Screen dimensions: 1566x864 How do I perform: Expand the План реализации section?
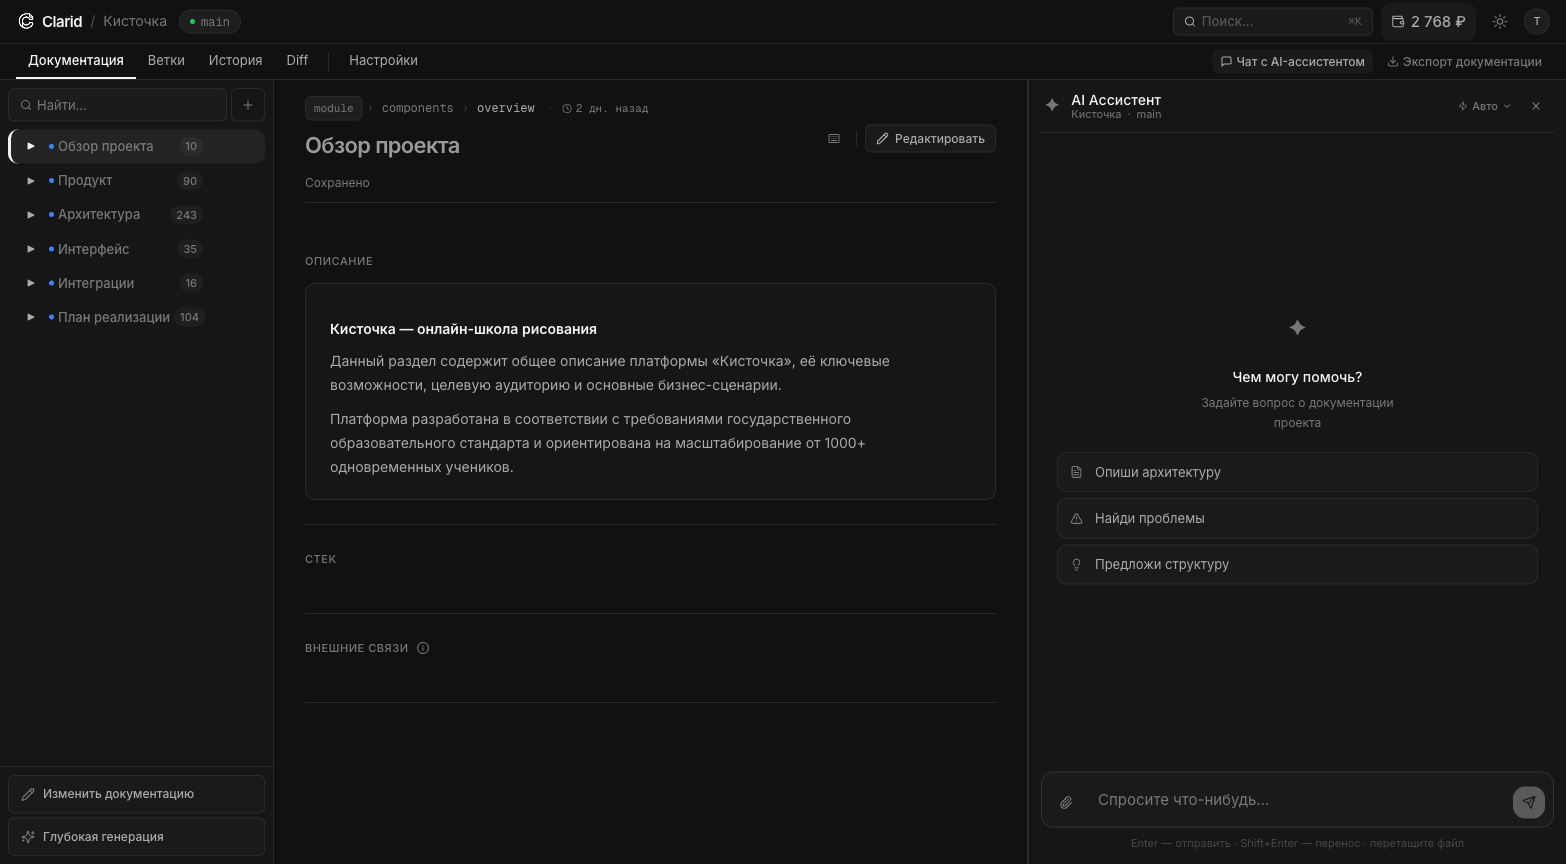pos(30,317)
